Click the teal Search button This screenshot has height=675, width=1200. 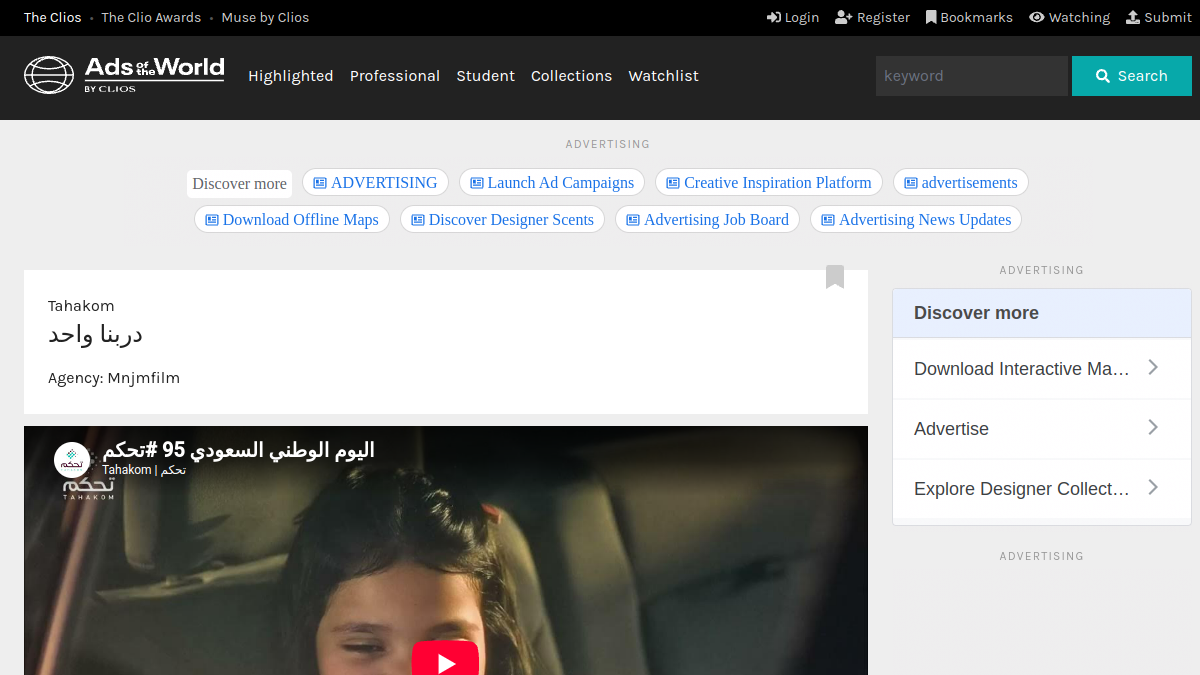click(1132, 76)
